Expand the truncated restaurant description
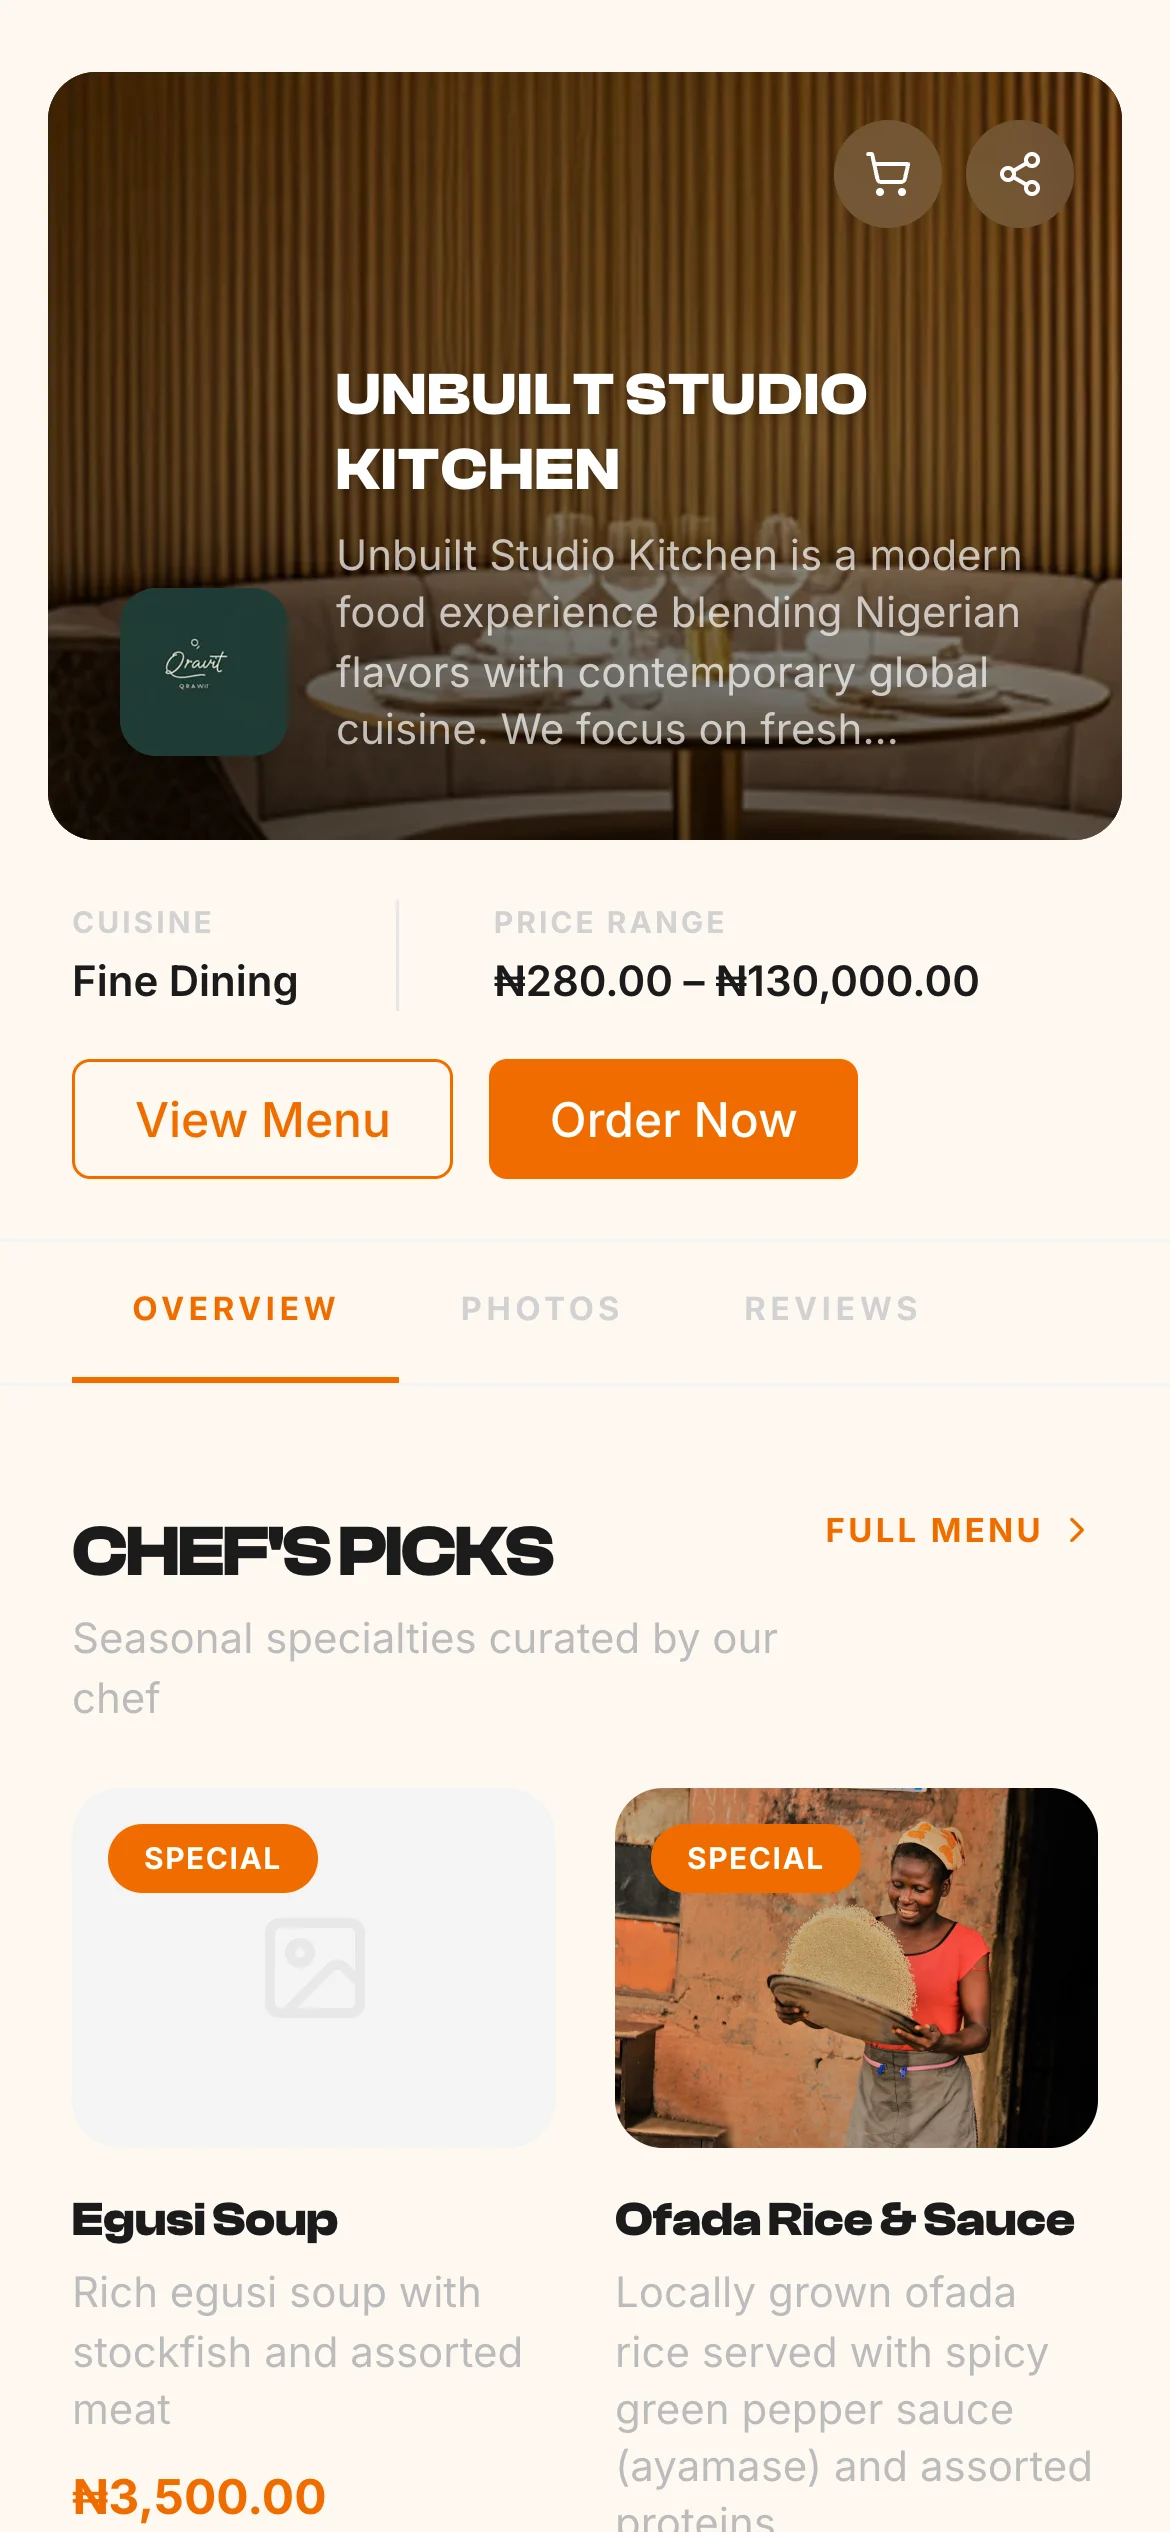 point(679,642)
